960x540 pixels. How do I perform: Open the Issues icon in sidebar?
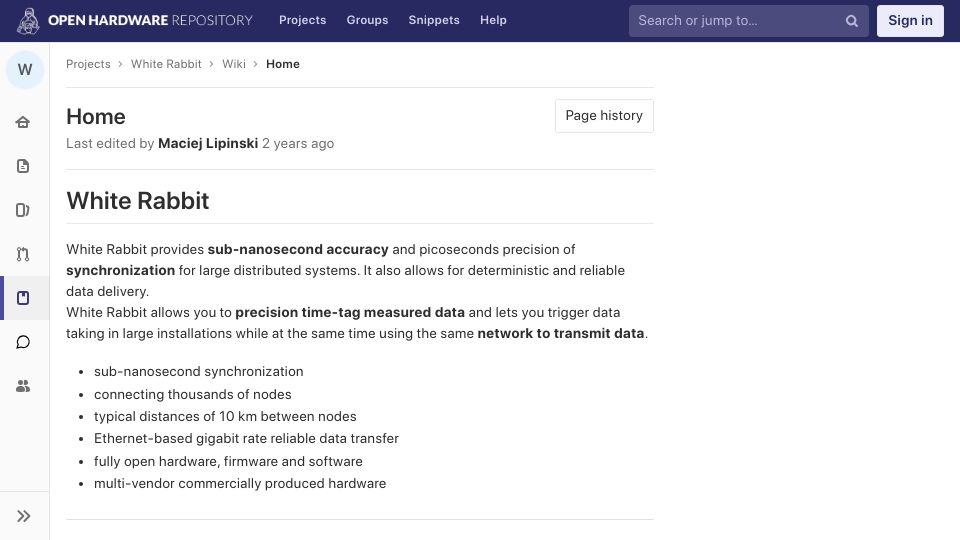[23, 210]
